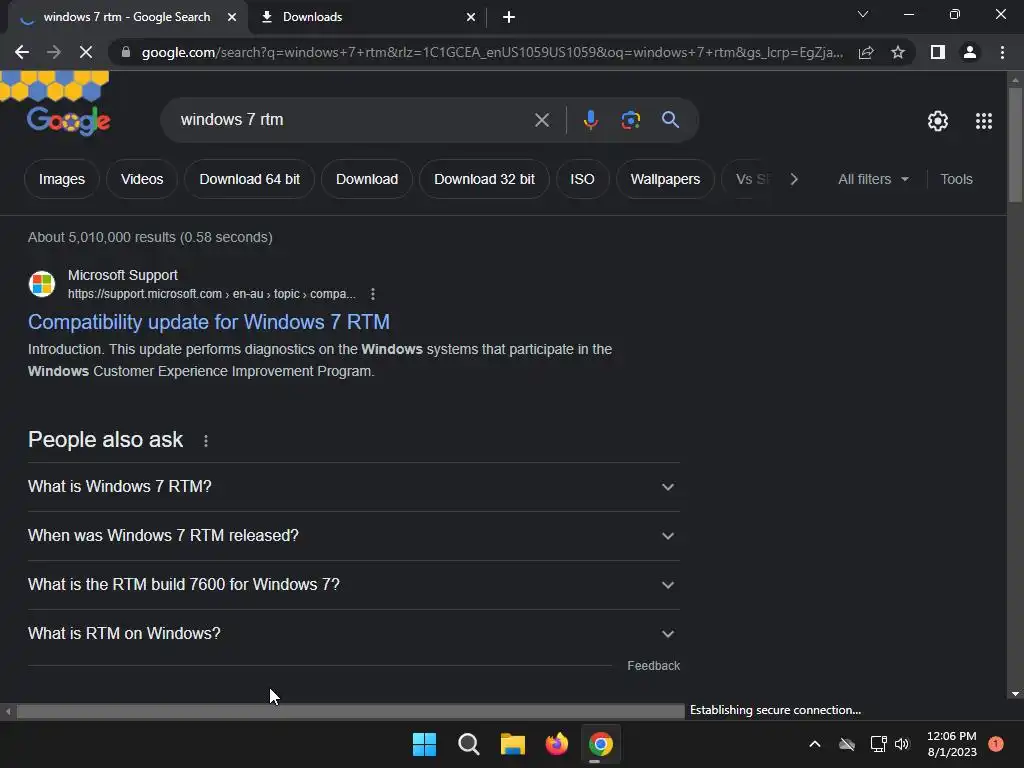This screenshot has width=1024, height=768.
Task: Switch to the Downloads tab
Action: click(x=366, y=17)
